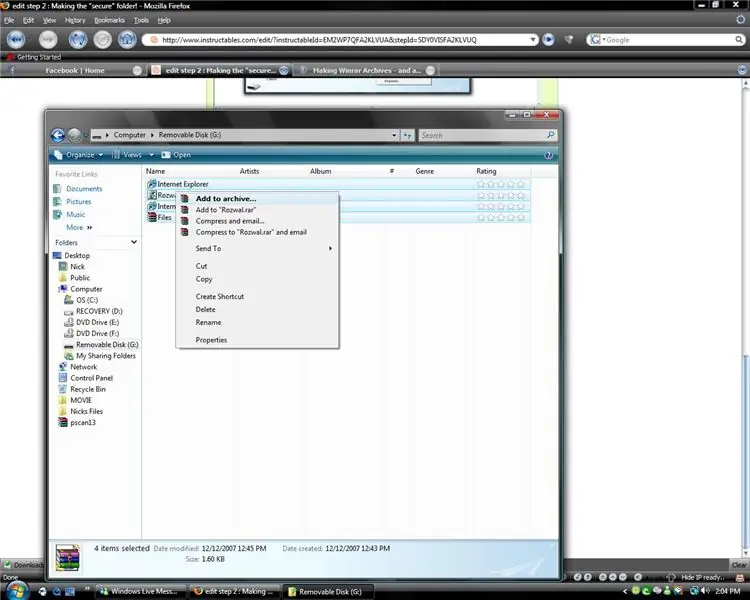
Task: Select Delete in the context menu
Action: [x=257, y=310]
